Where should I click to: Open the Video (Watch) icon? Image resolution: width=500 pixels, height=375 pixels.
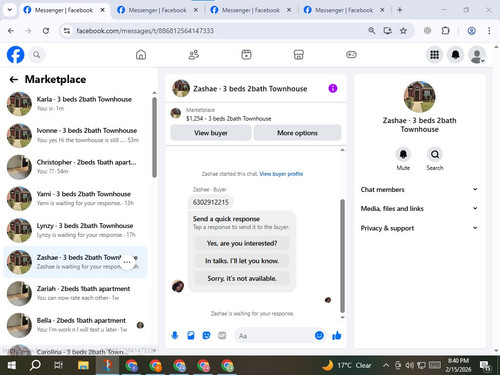click(246, 55)
